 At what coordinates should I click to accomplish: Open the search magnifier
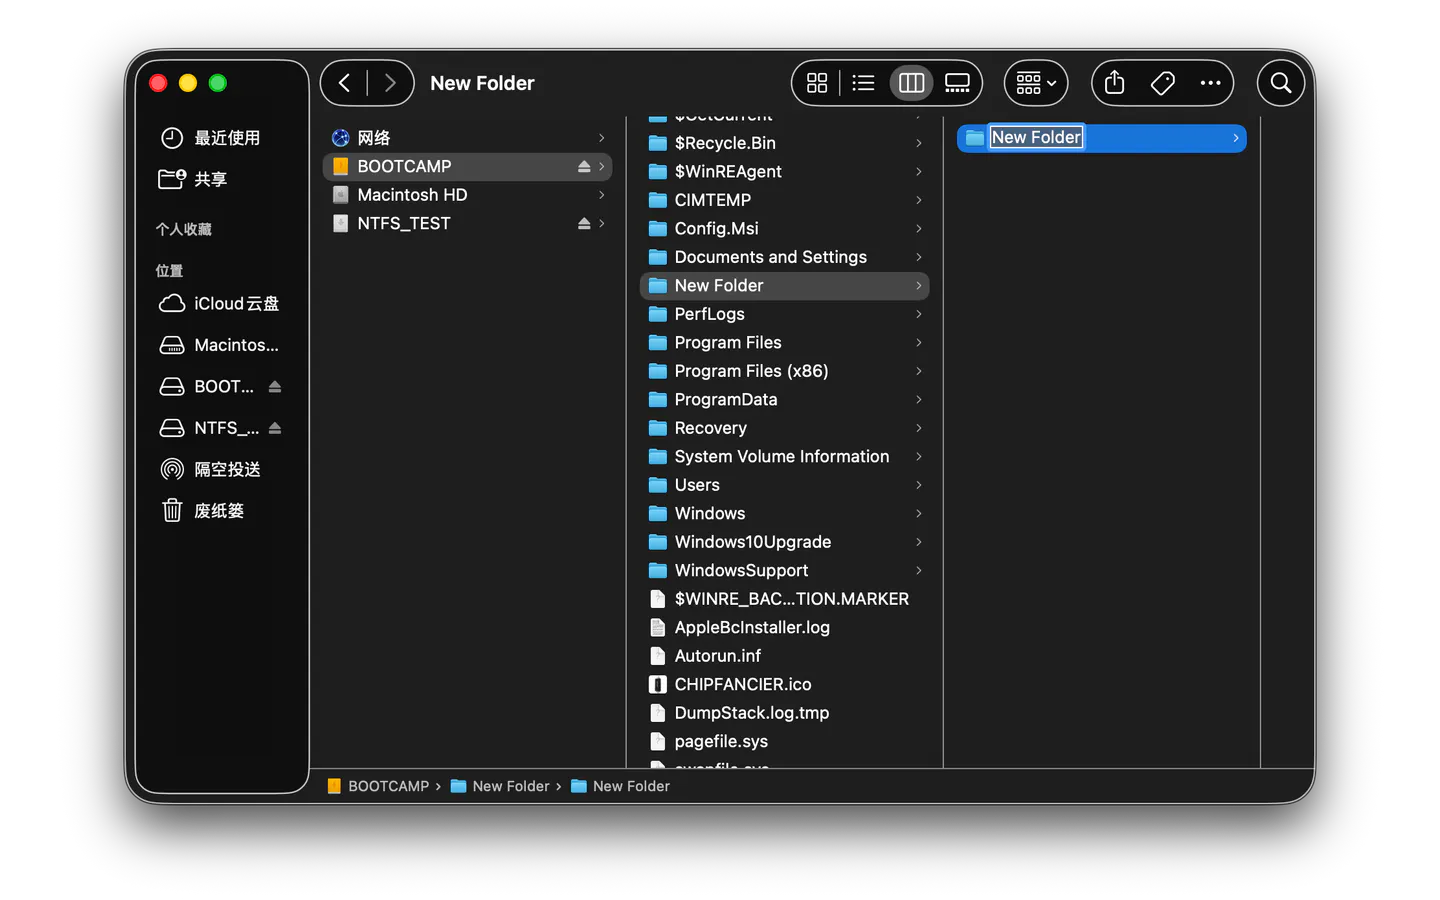click(x=1281, y=83)
